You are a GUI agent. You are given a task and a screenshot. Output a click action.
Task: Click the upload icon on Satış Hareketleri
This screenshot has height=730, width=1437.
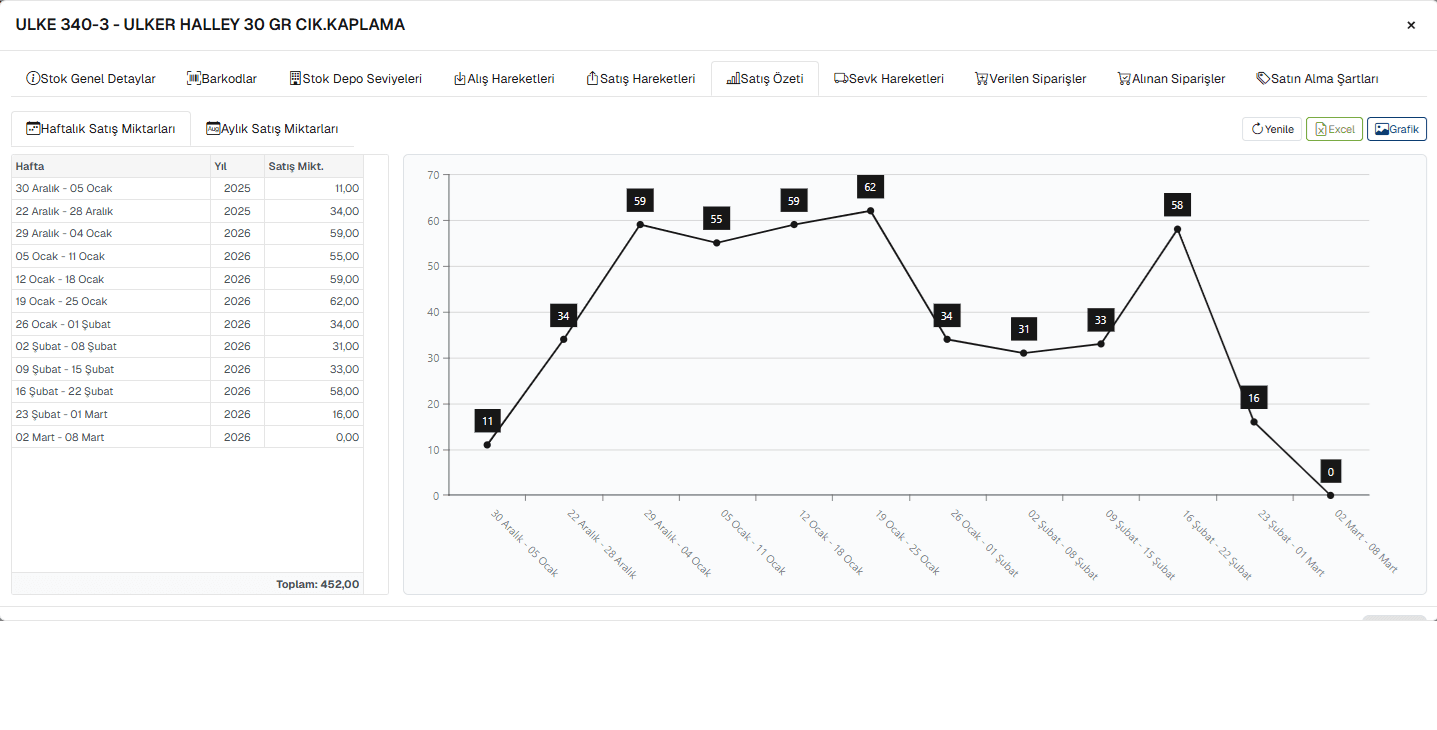coord(592,78)
